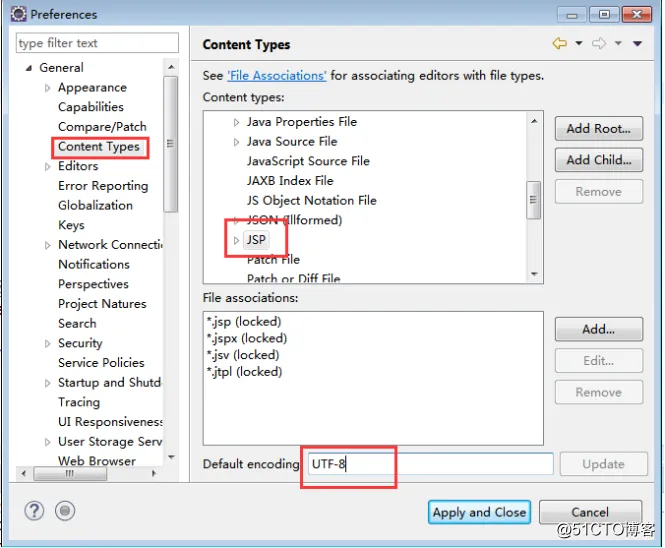Expand Startup and Shutdown node

click(48, 383)
